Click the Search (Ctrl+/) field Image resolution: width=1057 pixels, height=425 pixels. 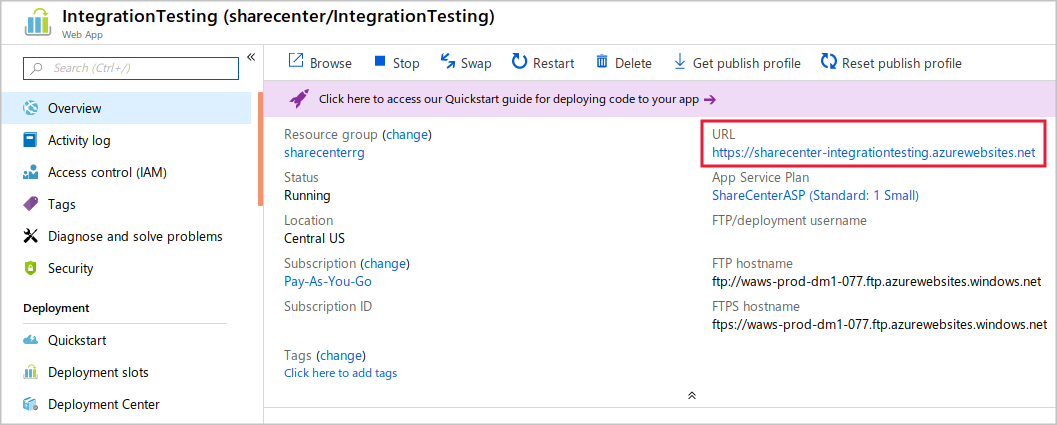[x=131, y=68]
